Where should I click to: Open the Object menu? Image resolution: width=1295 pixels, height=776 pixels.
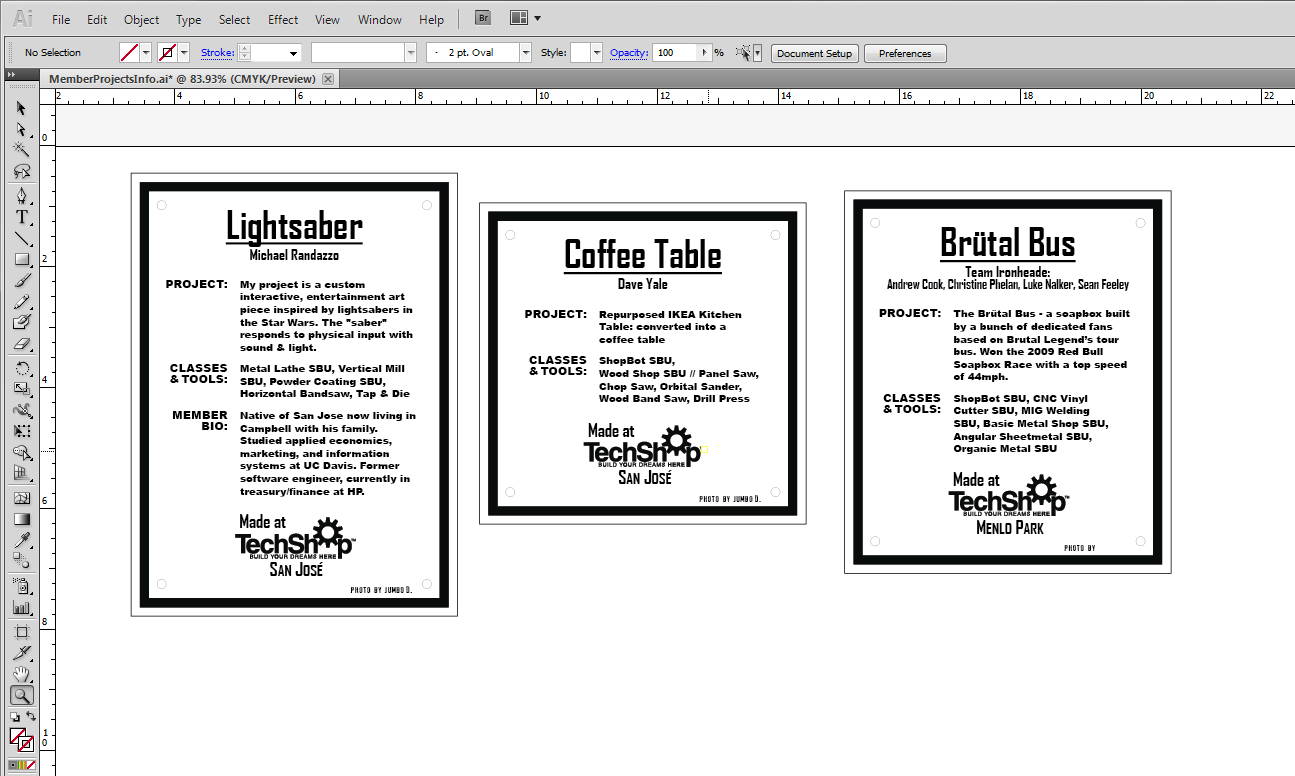pyautogui.click(x=141, y=19)
